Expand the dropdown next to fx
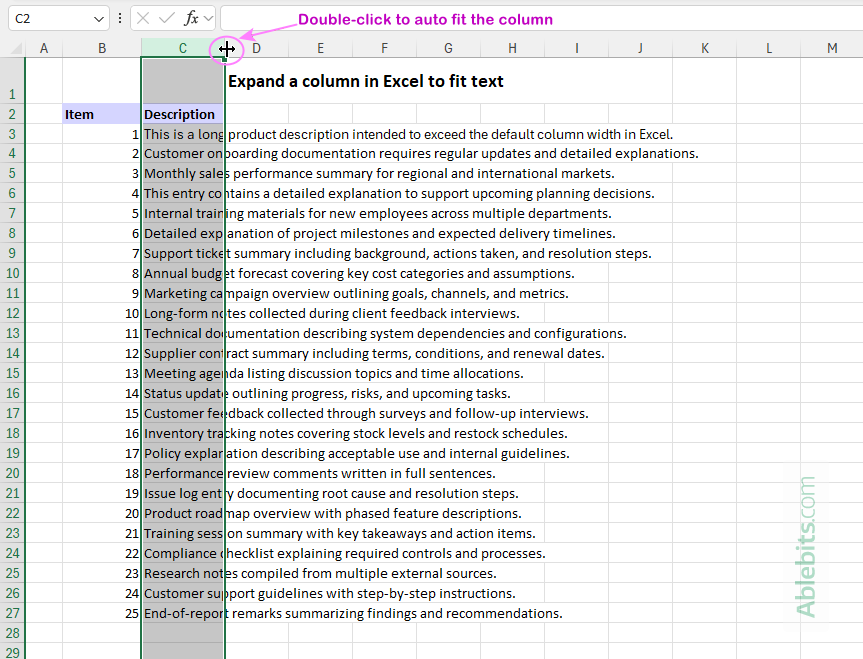Viewport: 863px width, 659px height. 208,18
